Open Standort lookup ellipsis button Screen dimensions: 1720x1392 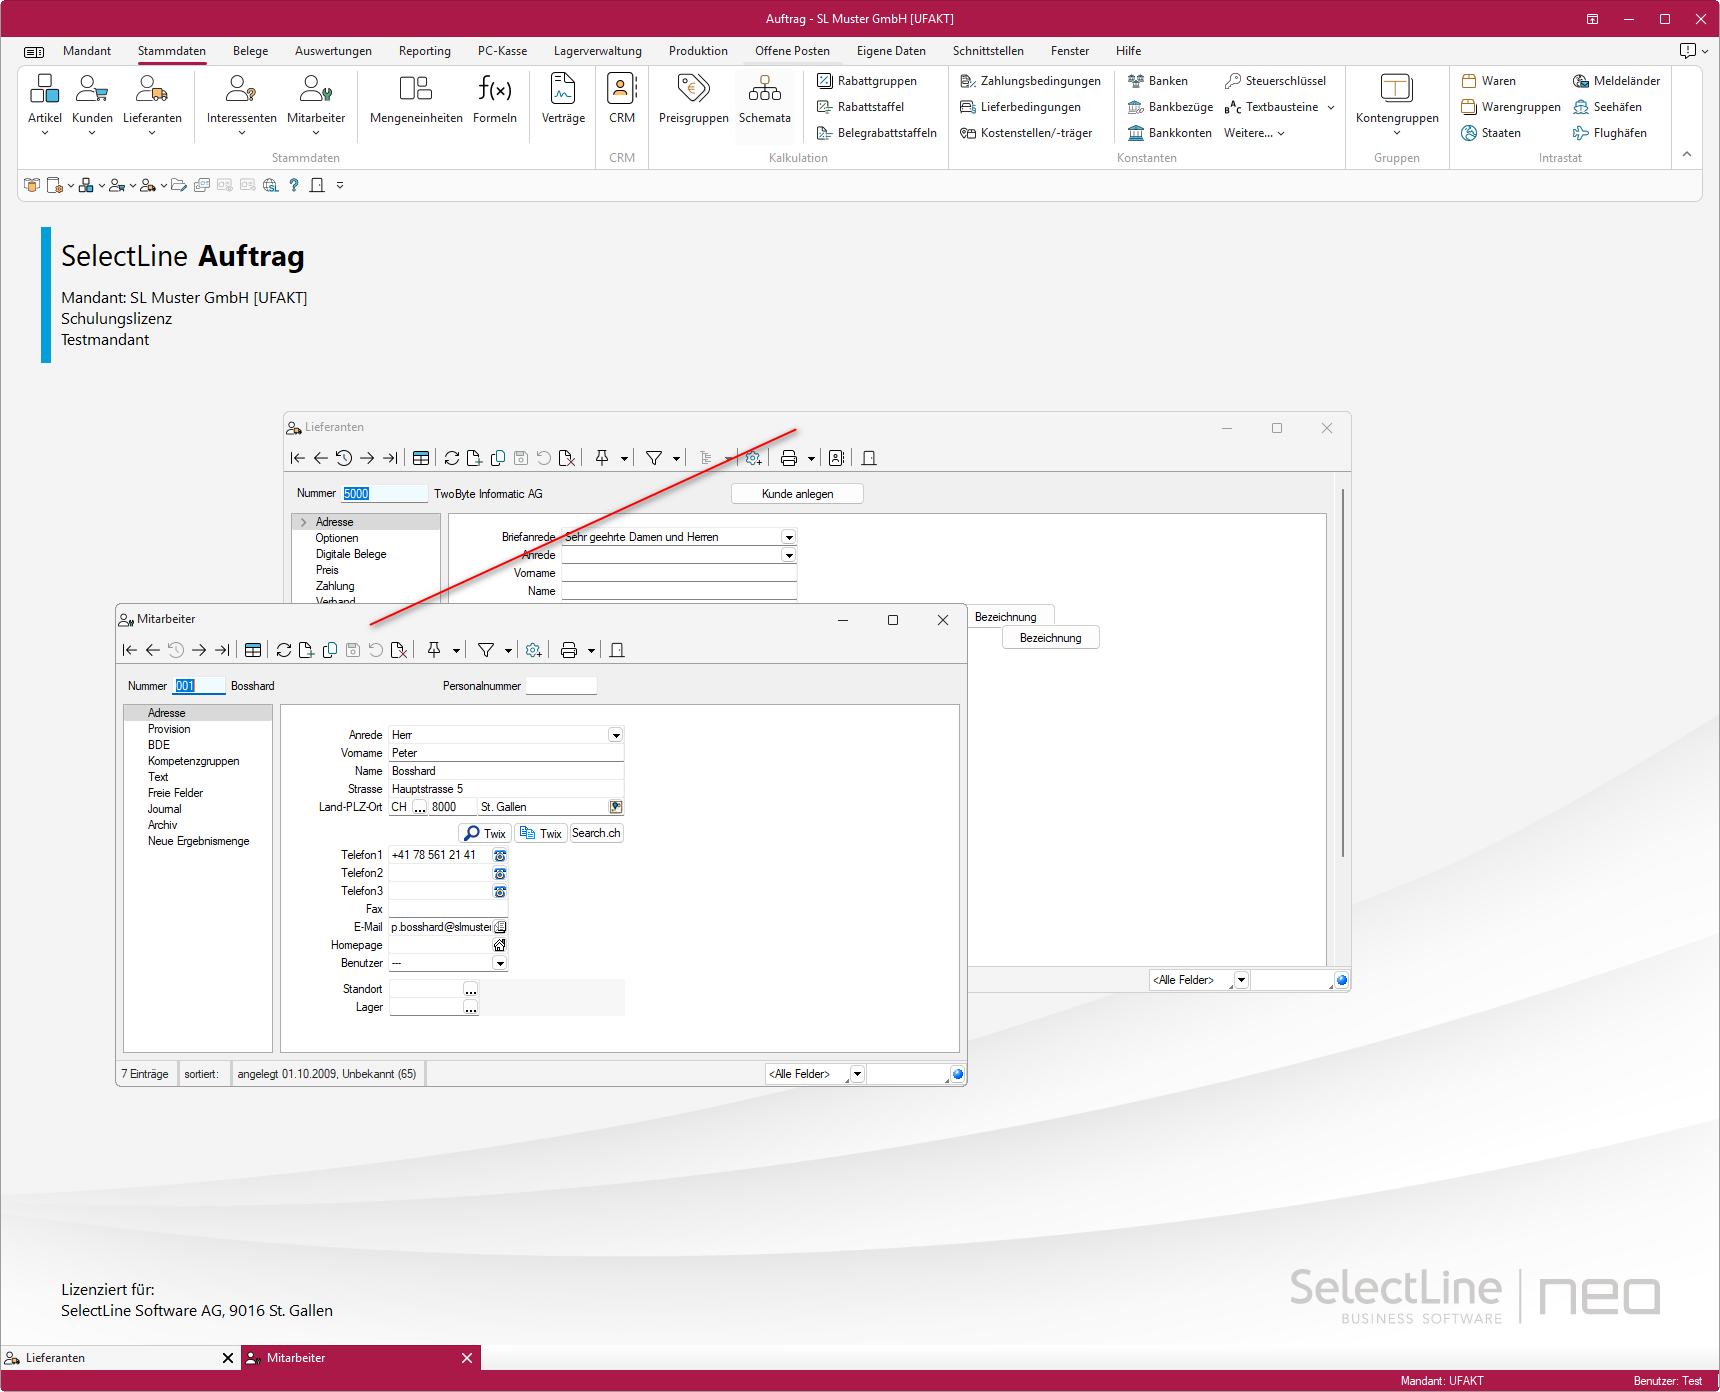470,989
